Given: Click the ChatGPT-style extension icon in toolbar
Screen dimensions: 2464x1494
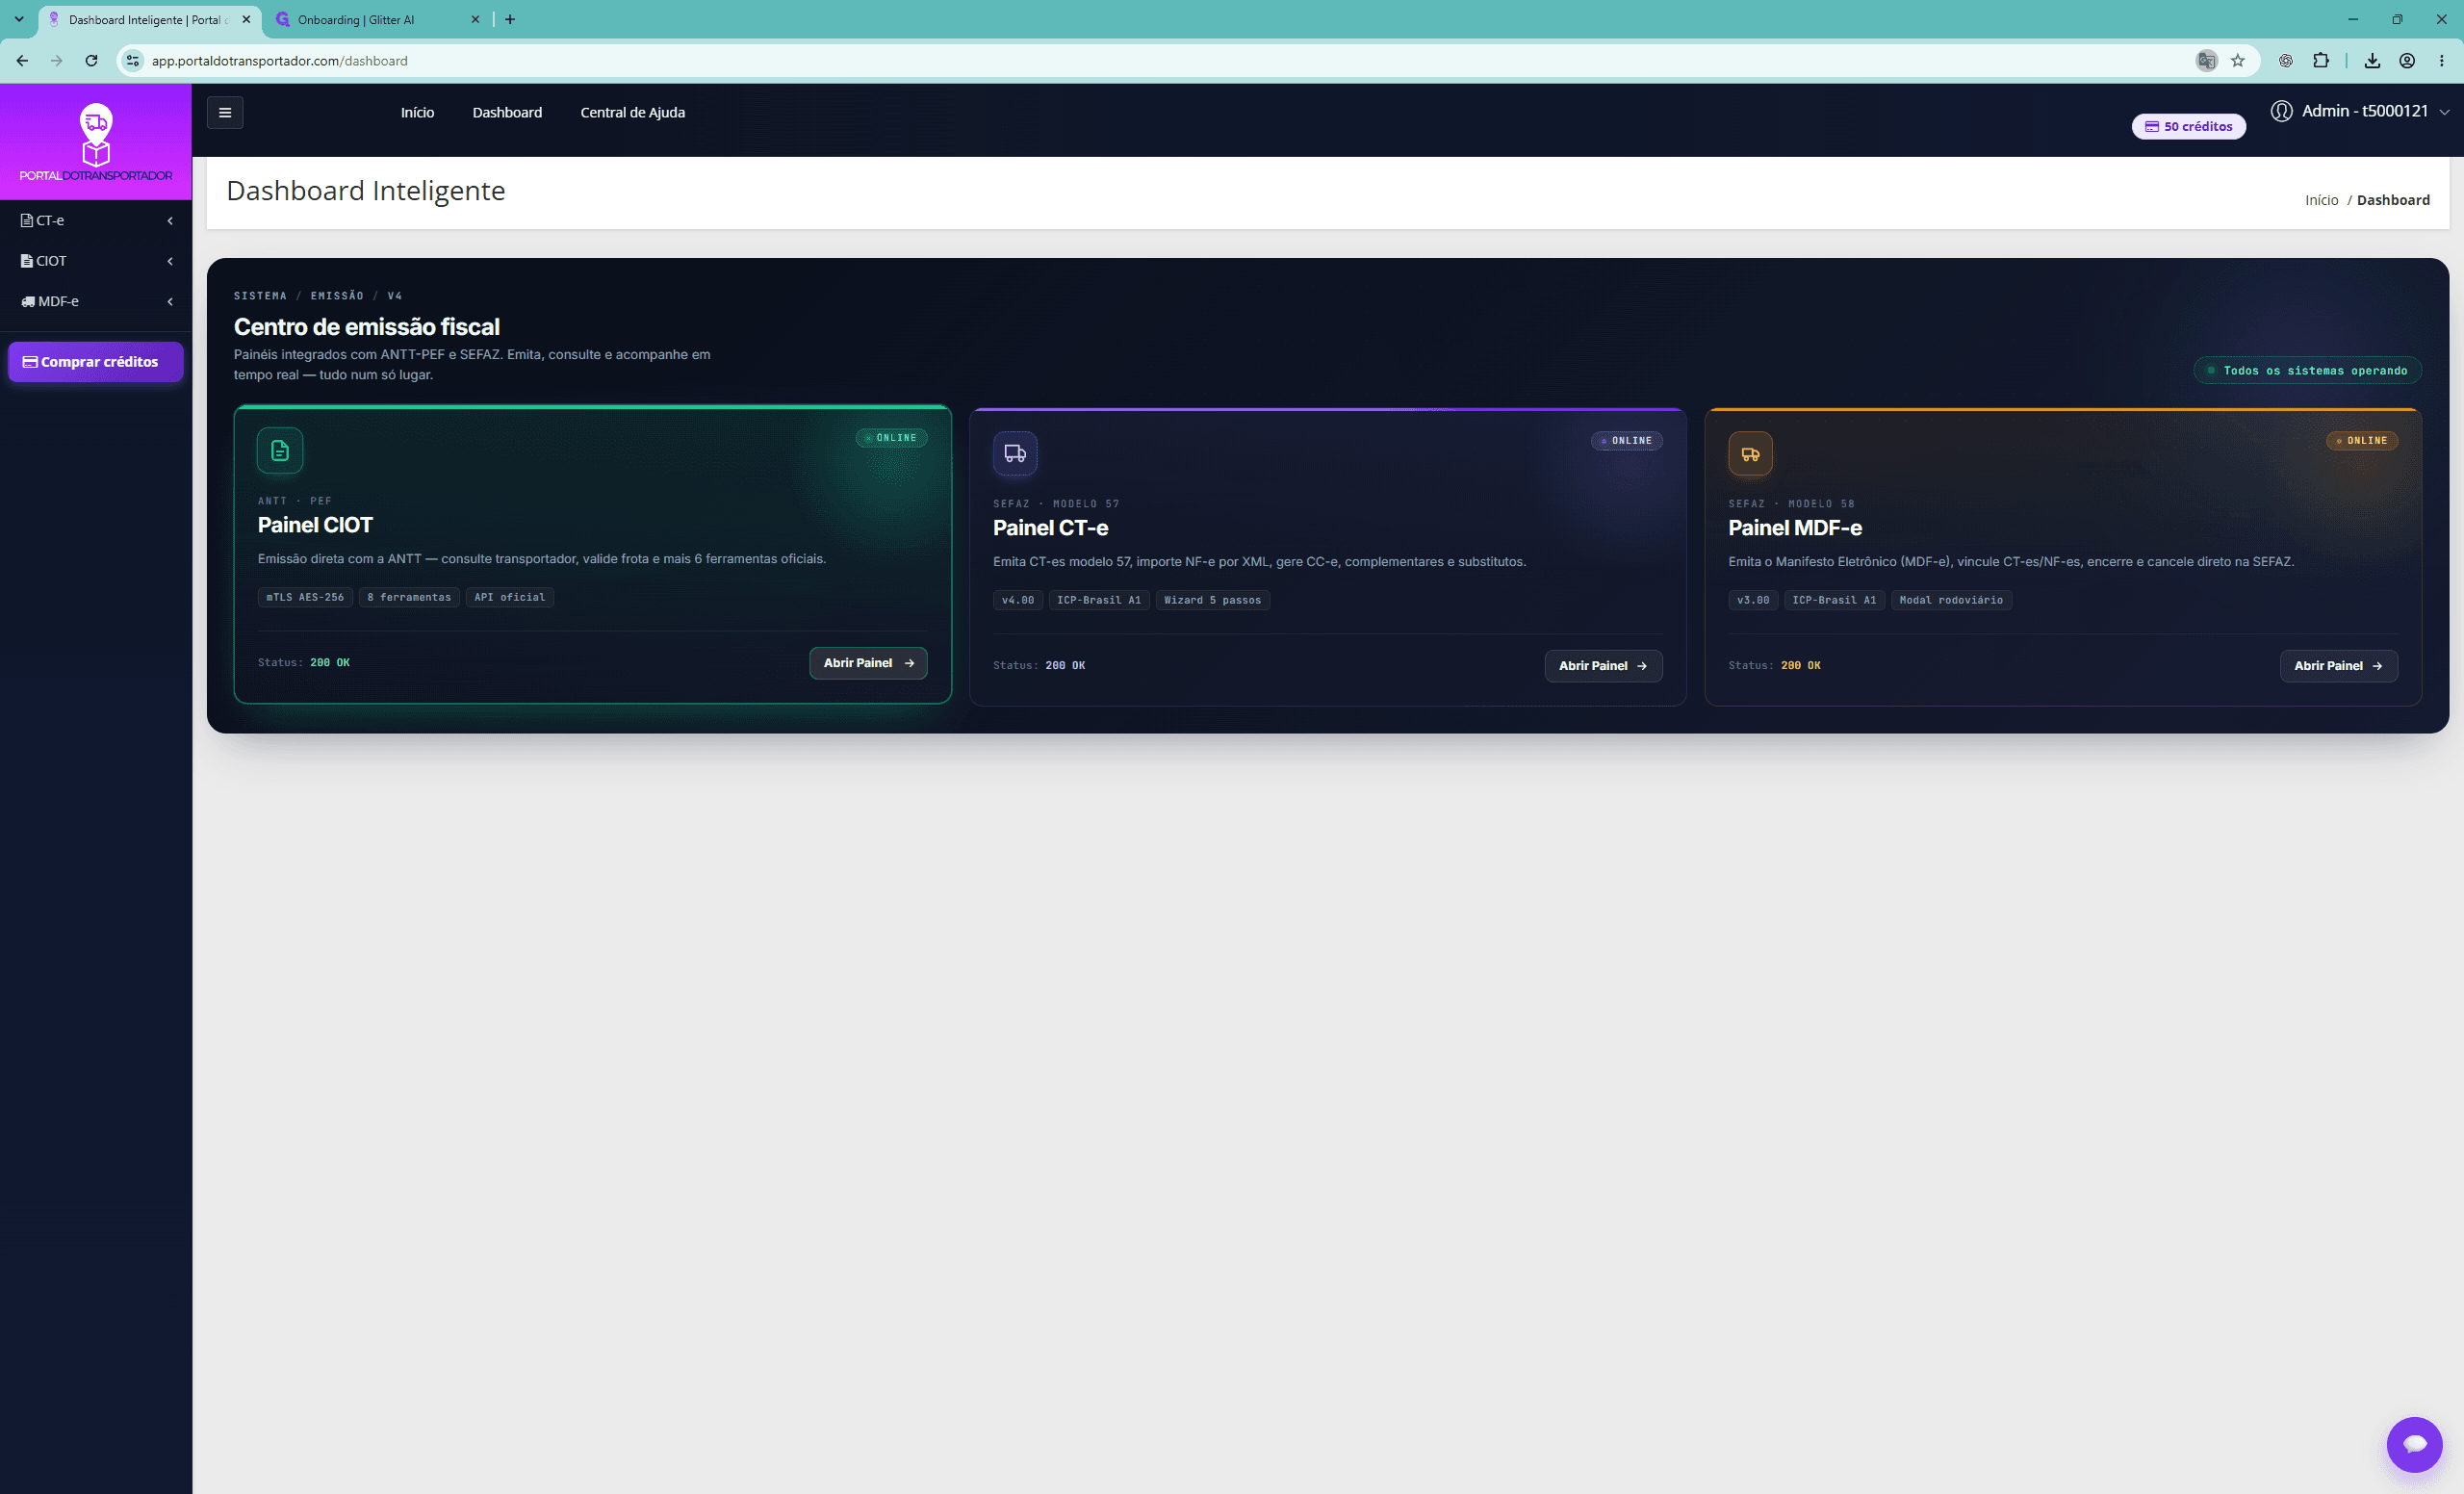Looking at the screenshot, I should point(2285,61).
